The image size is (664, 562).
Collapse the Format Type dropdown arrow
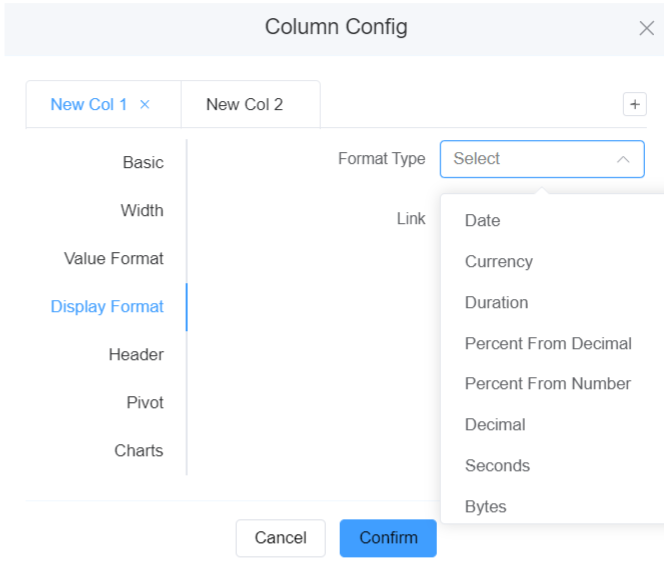tap(623, 159)
